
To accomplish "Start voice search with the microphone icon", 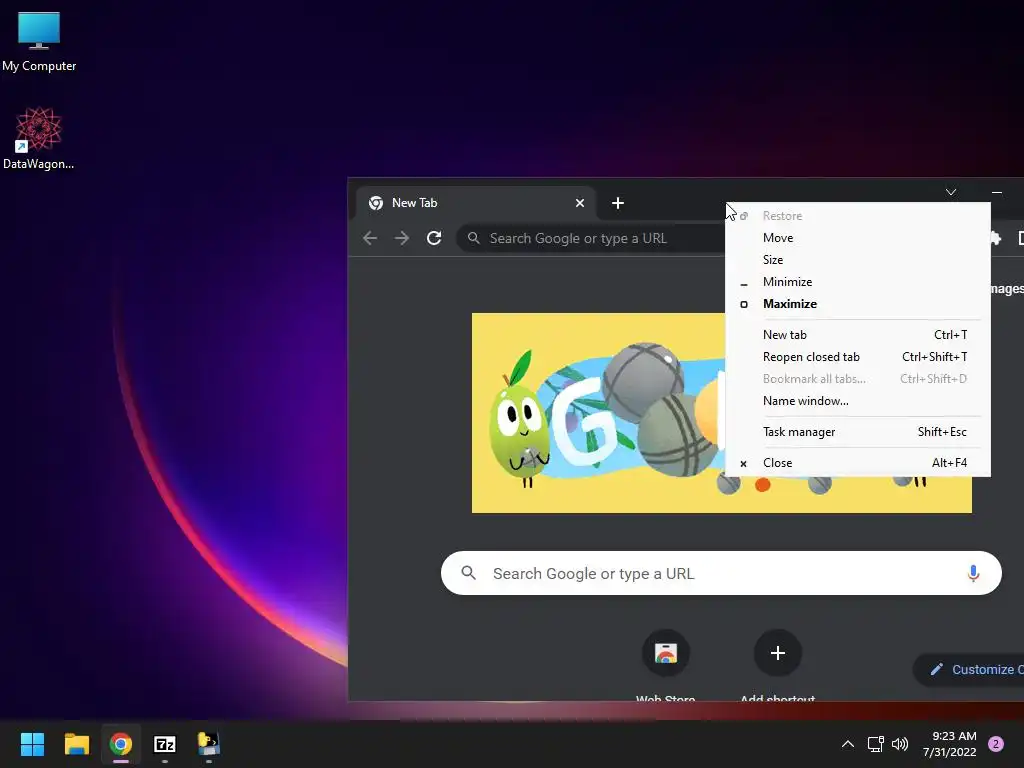I will tap(973, 573).
